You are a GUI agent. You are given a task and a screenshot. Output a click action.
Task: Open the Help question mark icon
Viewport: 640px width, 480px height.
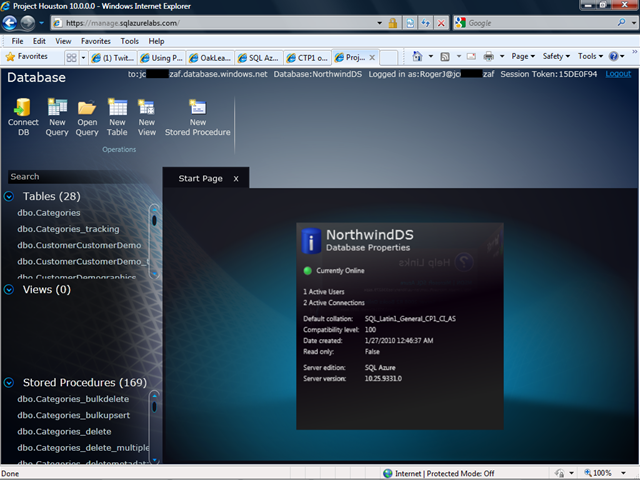click(x=613, y=56)
